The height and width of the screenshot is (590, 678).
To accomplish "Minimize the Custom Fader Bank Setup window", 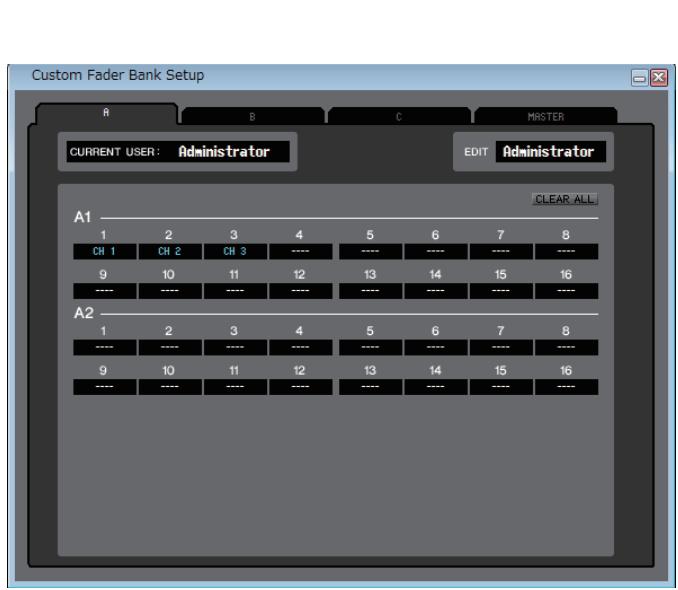I will [639, 78].
